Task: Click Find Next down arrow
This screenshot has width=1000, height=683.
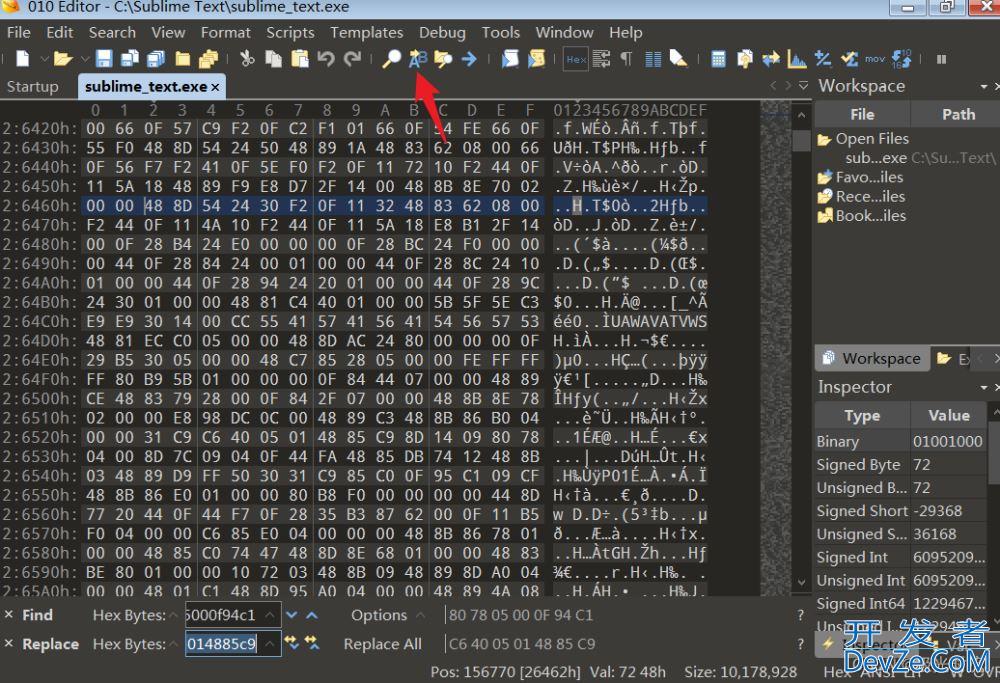Action: 292,615
